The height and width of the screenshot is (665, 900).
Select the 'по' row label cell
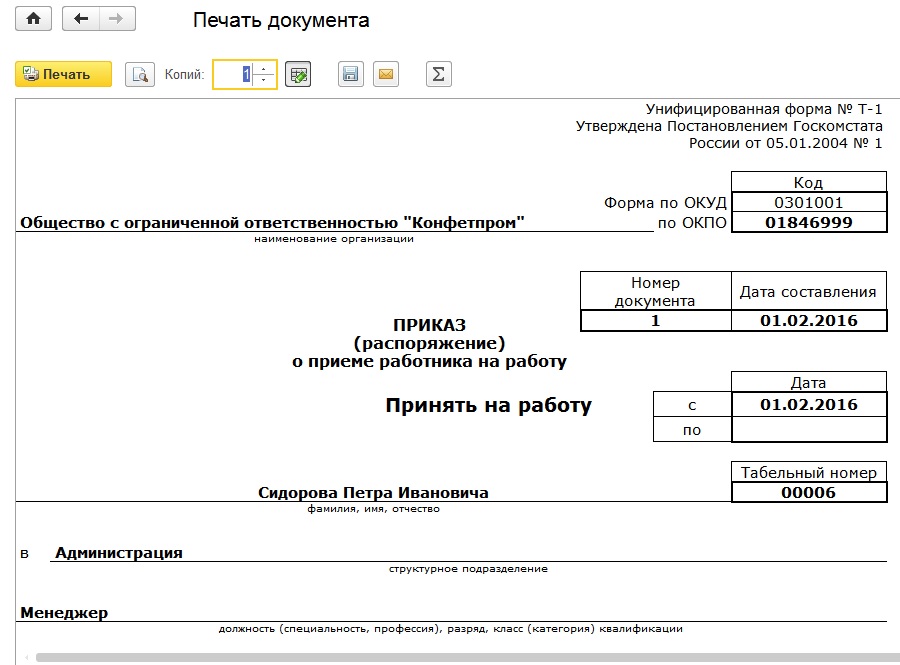692,430
